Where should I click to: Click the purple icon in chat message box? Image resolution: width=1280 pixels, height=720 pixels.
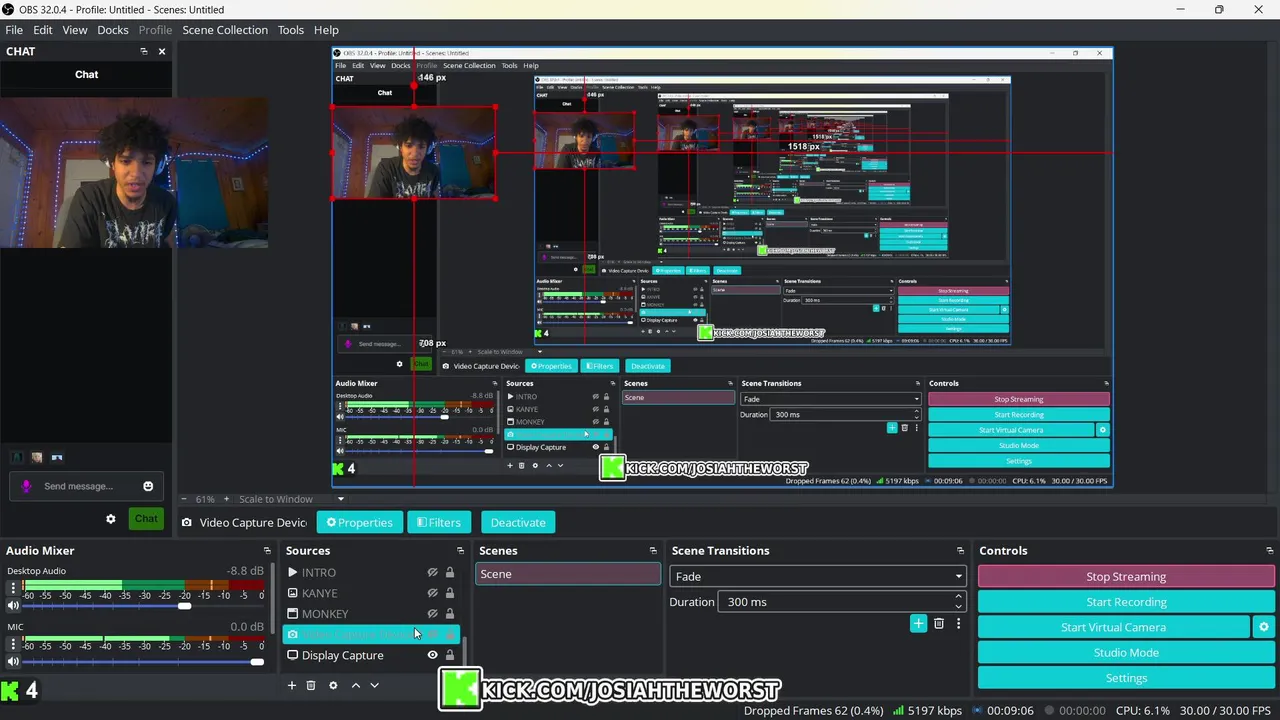click(x=26, y=486)
